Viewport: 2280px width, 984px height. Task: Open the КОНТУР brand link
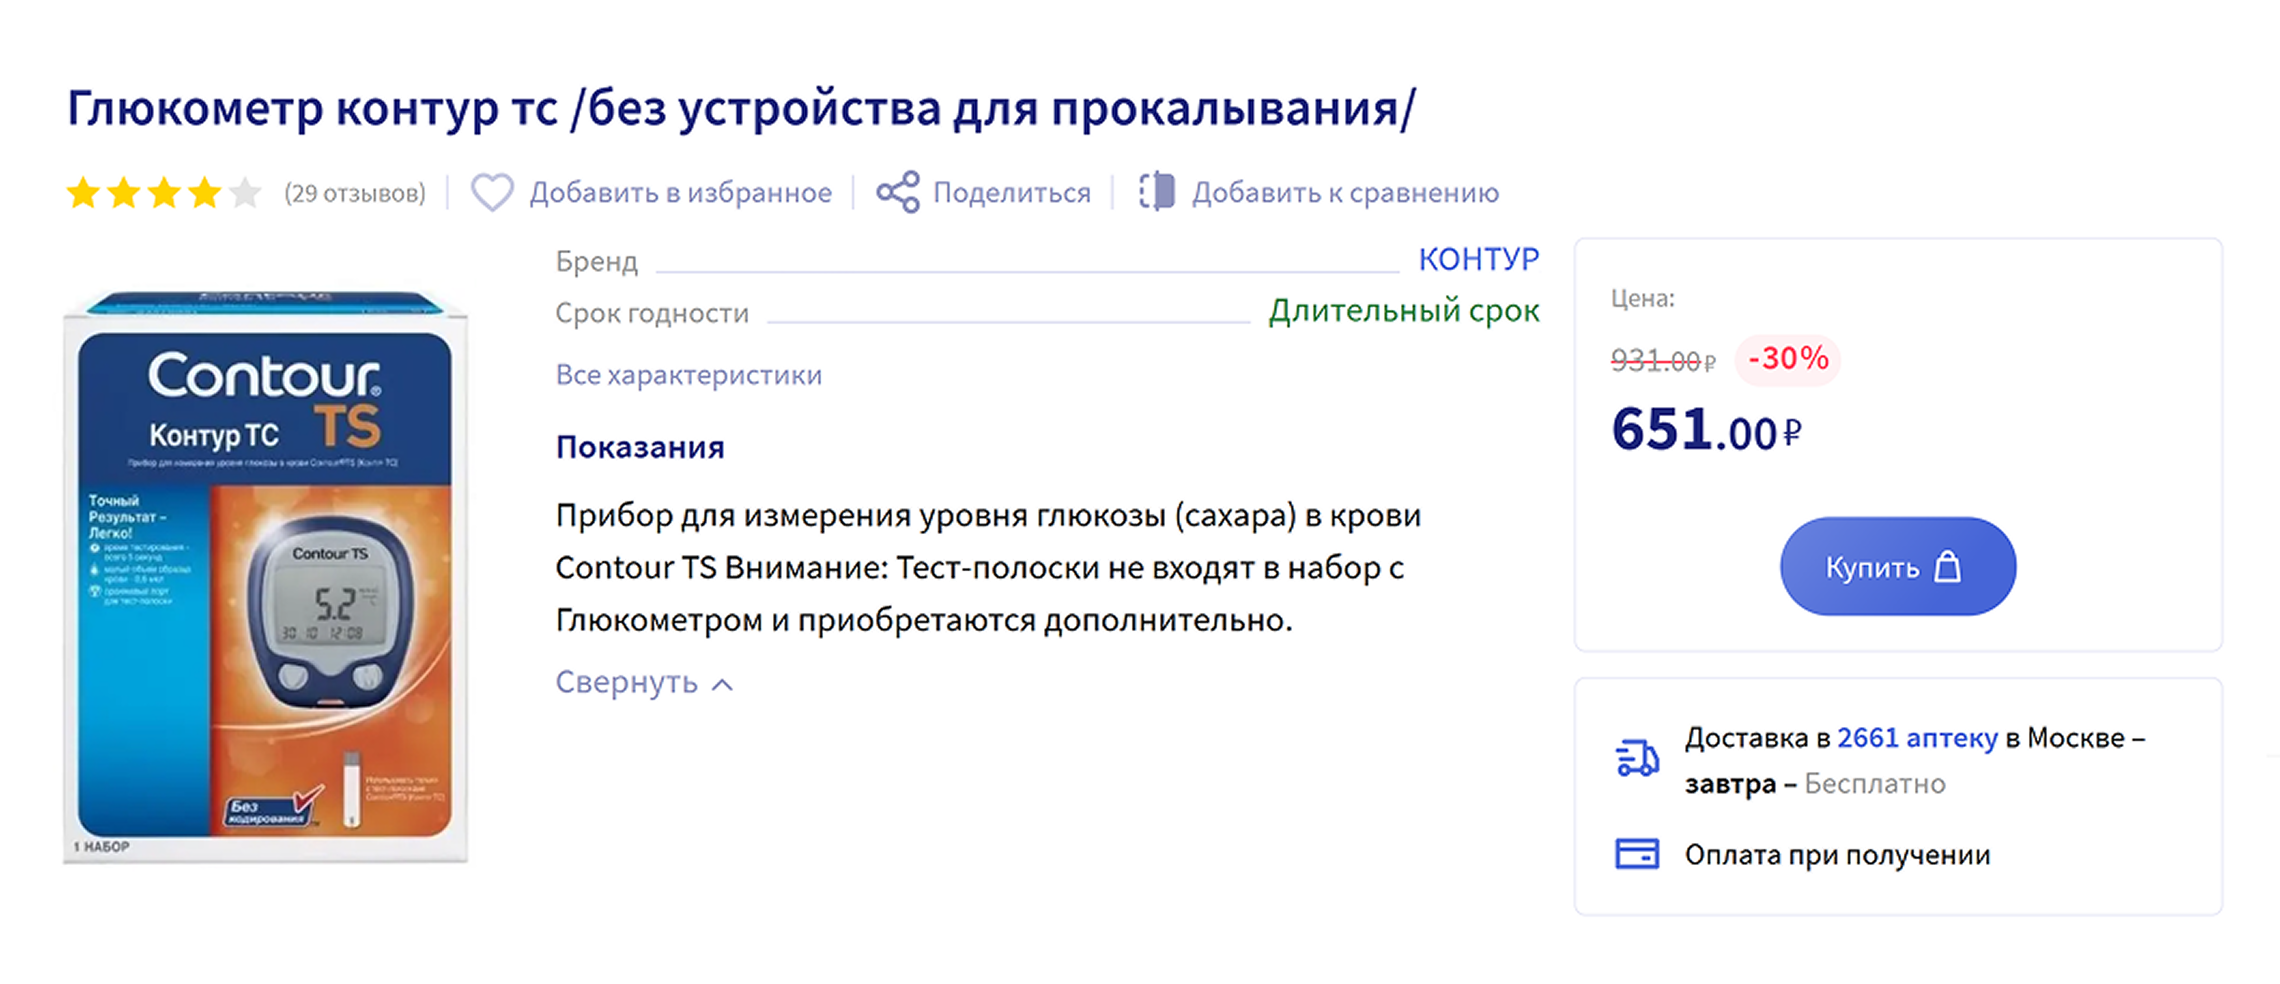click(1479, 259)
